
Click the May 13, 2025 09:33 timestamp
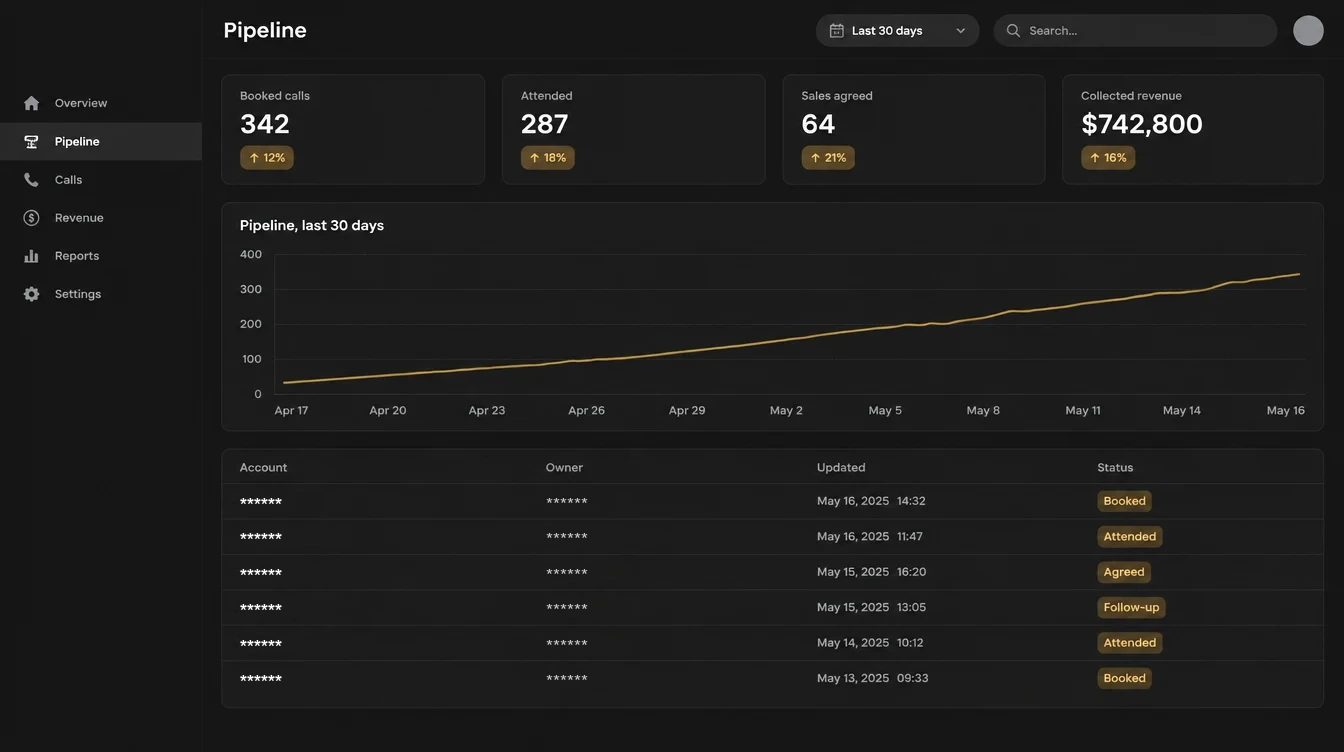[873, 678]
